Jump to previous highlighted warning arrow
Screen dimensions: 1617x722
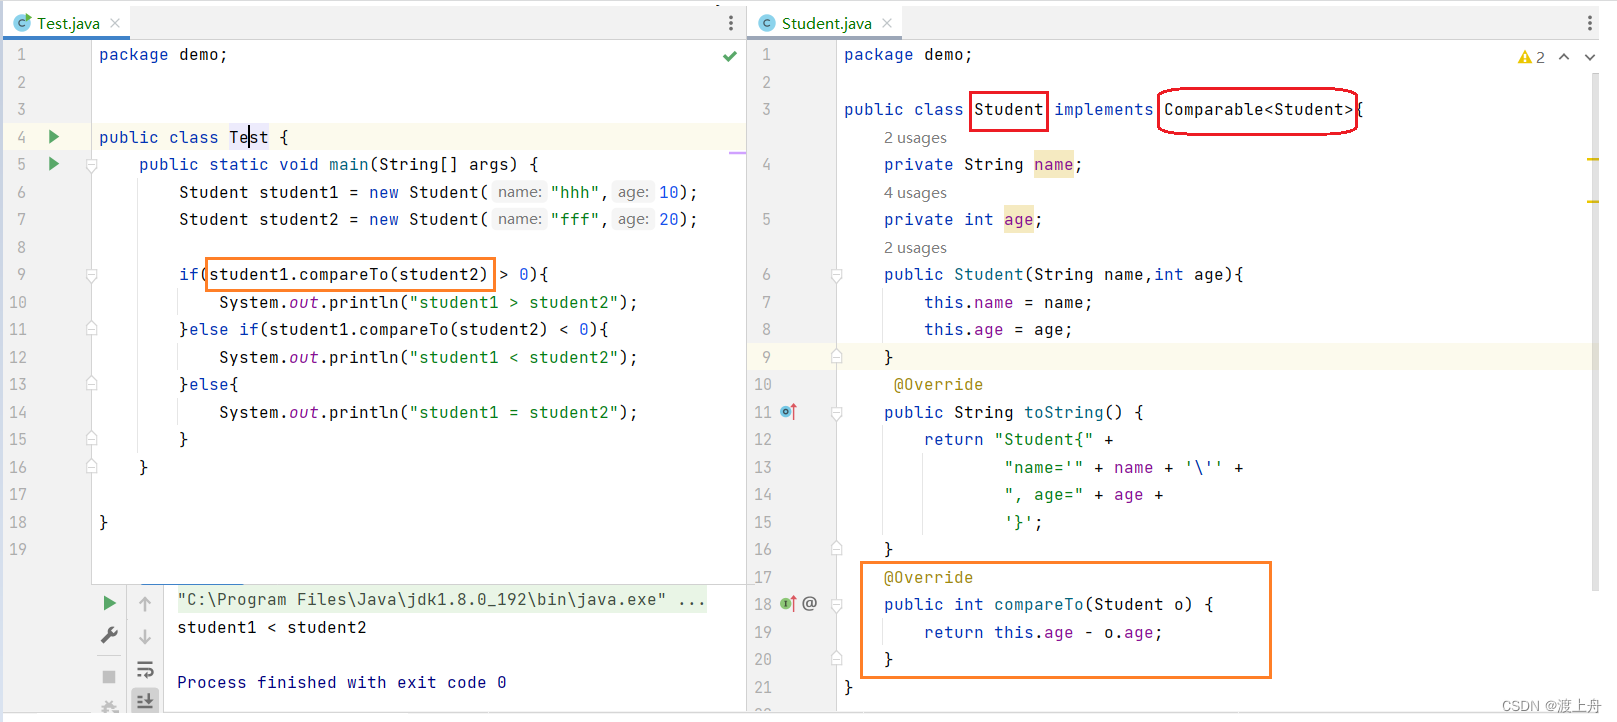(1564, 57)
